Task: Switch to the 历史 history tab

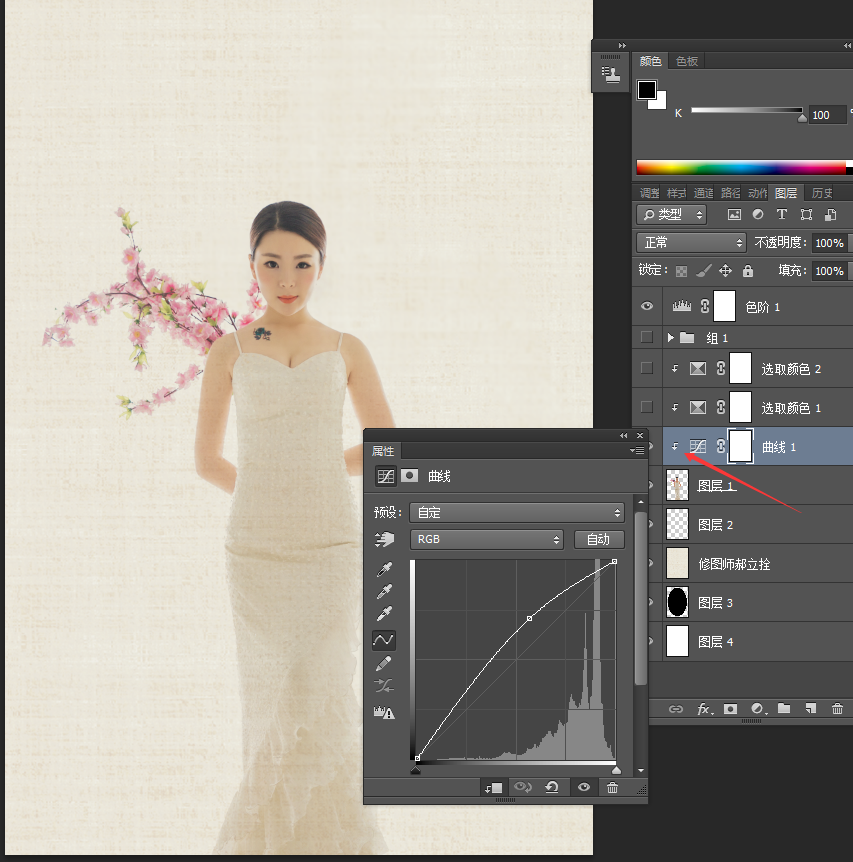Action: tap(822, 193)
